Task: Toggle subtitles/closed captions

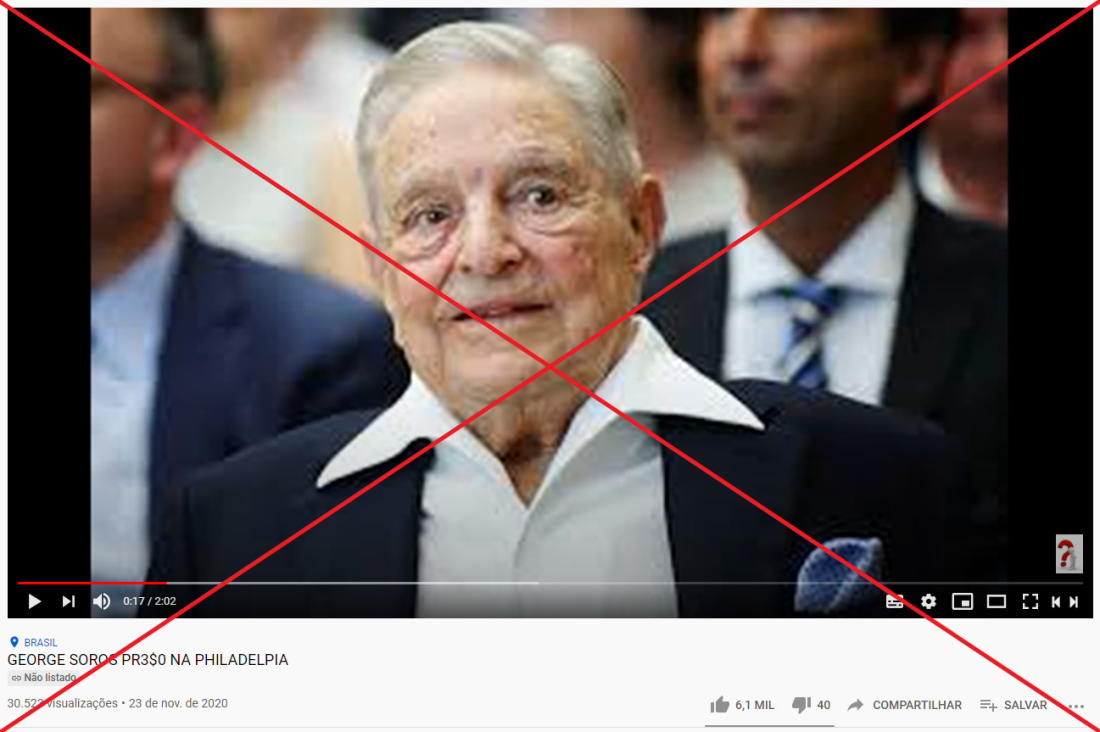Action: point(894,601)
